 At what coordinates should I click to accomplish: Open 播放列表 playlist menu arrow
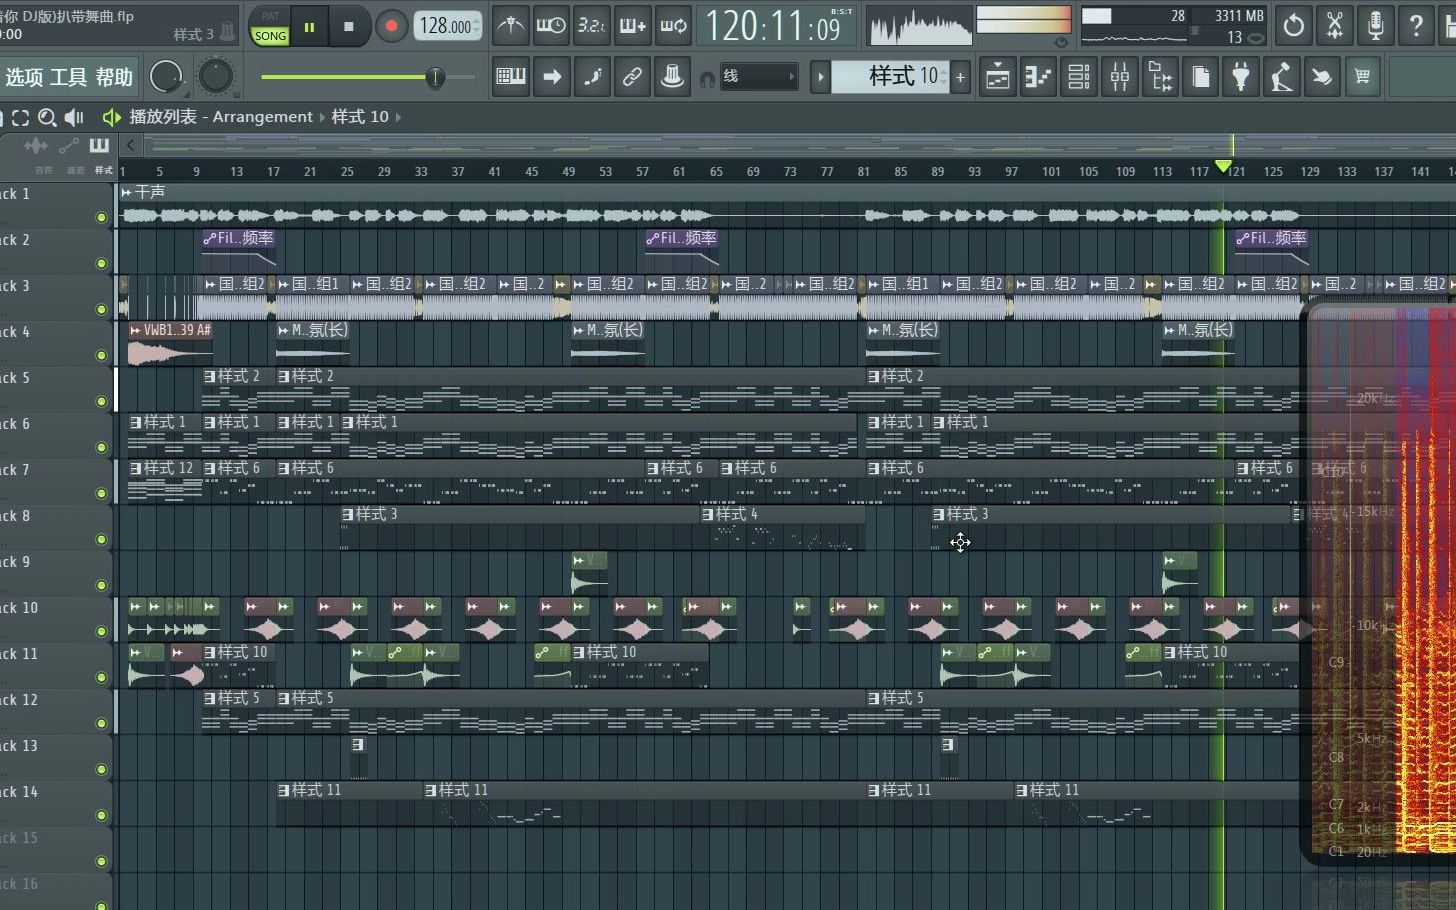111,117
